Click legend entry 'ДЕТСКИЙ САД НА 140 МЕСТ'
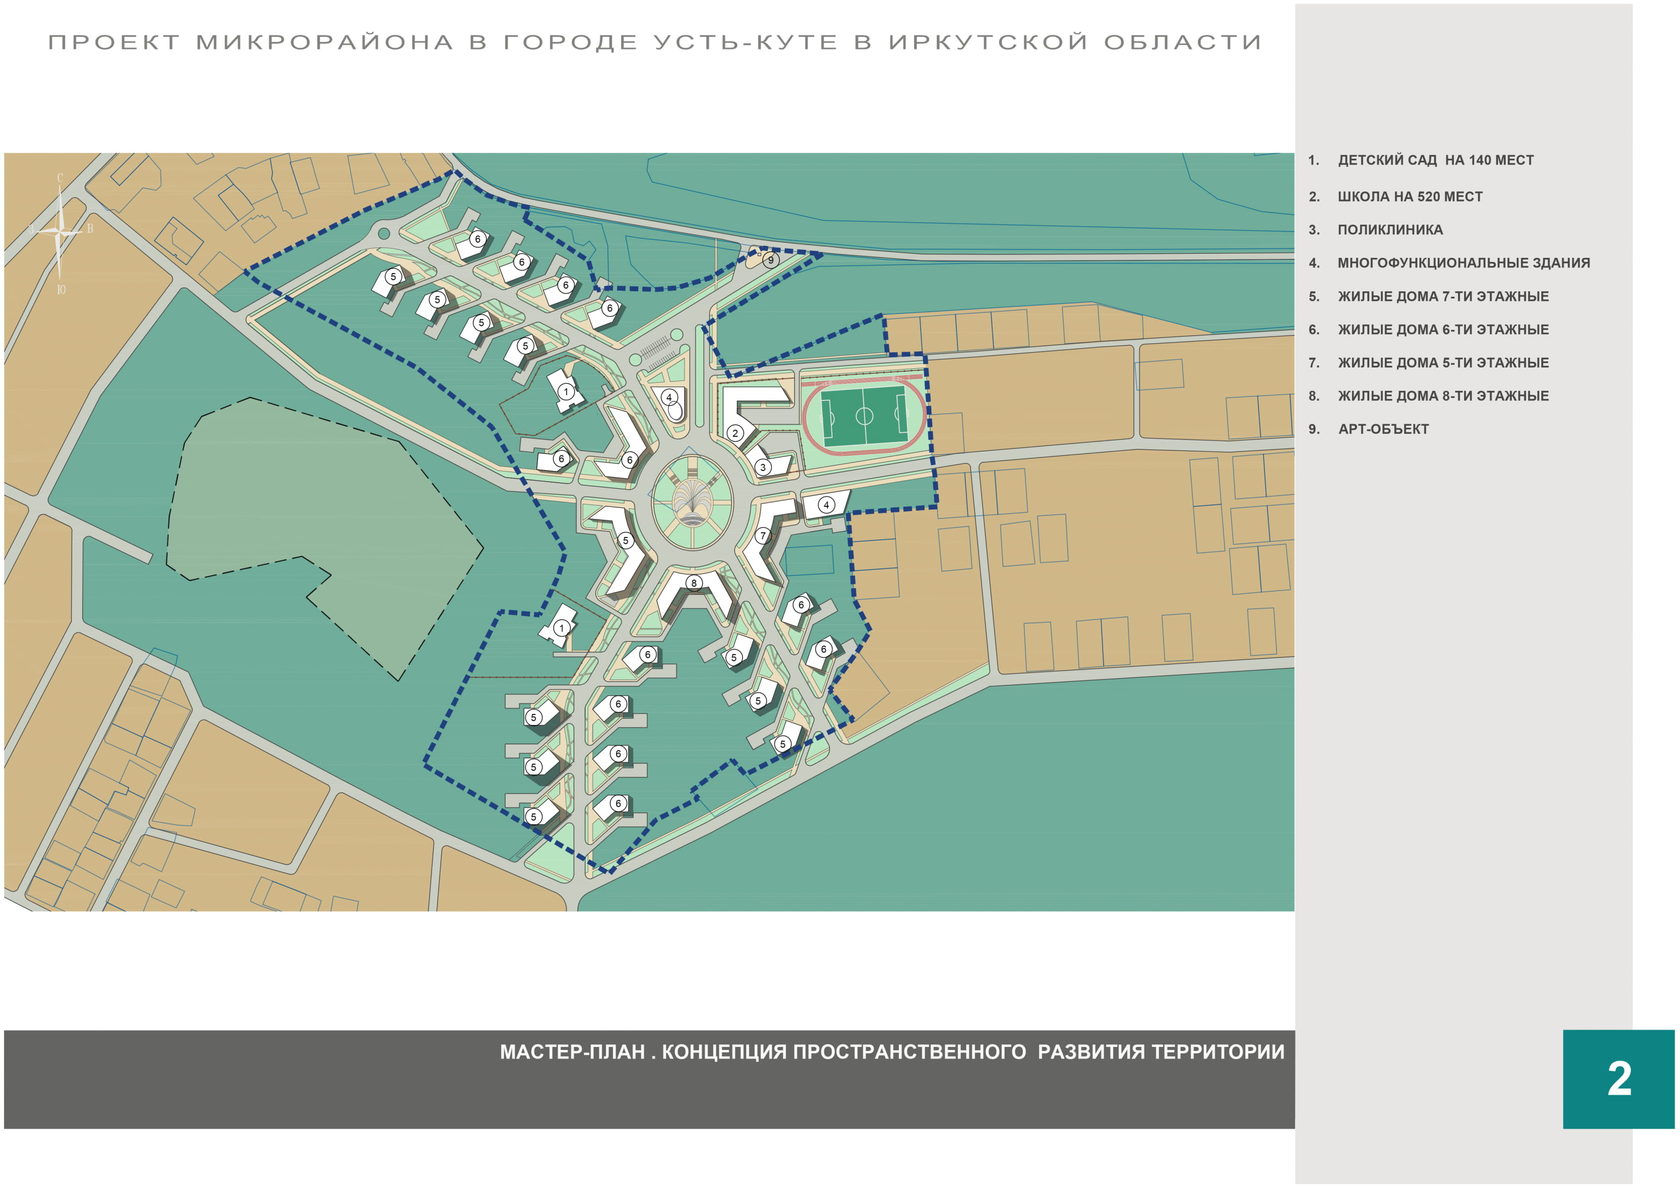 click(x=1435, y=160)
